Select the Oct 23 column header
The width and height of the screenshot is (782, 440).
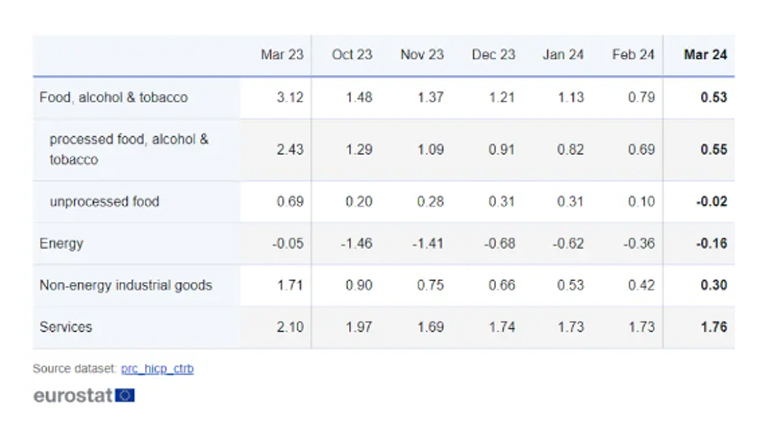pos(353,55)
